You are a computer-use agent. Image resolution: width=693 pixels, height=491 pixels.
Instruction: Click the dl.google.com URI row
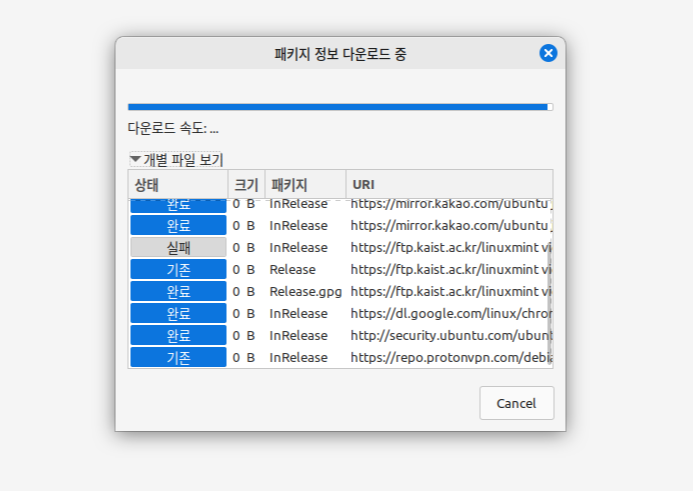click(451, 314)
